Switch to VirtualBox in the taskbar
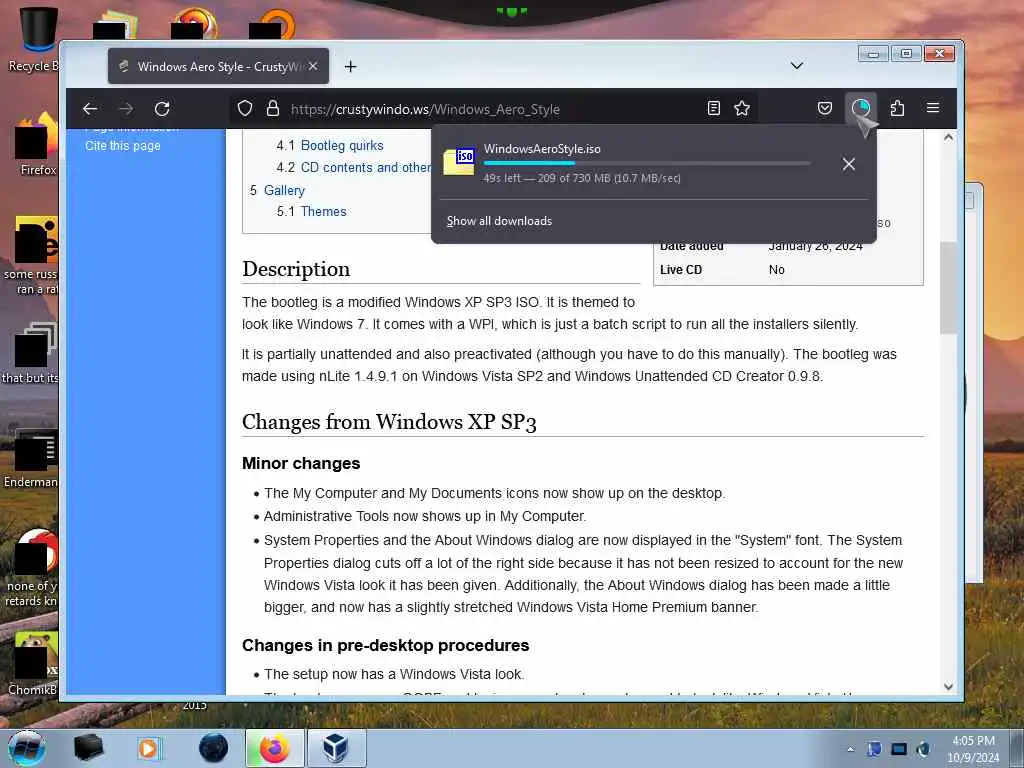 point(336,748)
